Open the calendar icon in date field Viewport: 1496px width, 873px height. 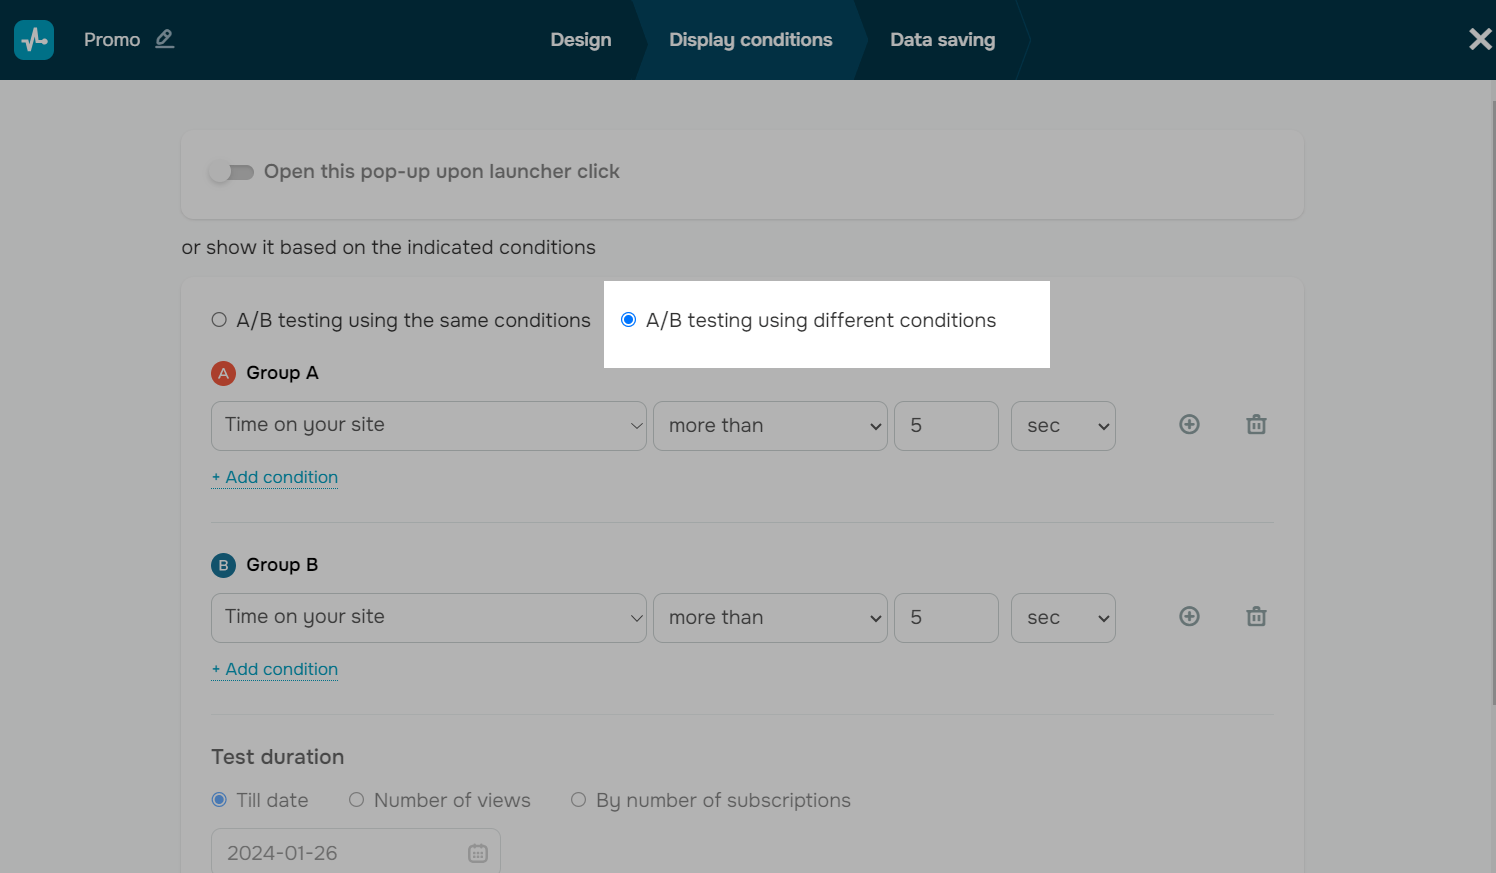[x=478, y=853]
